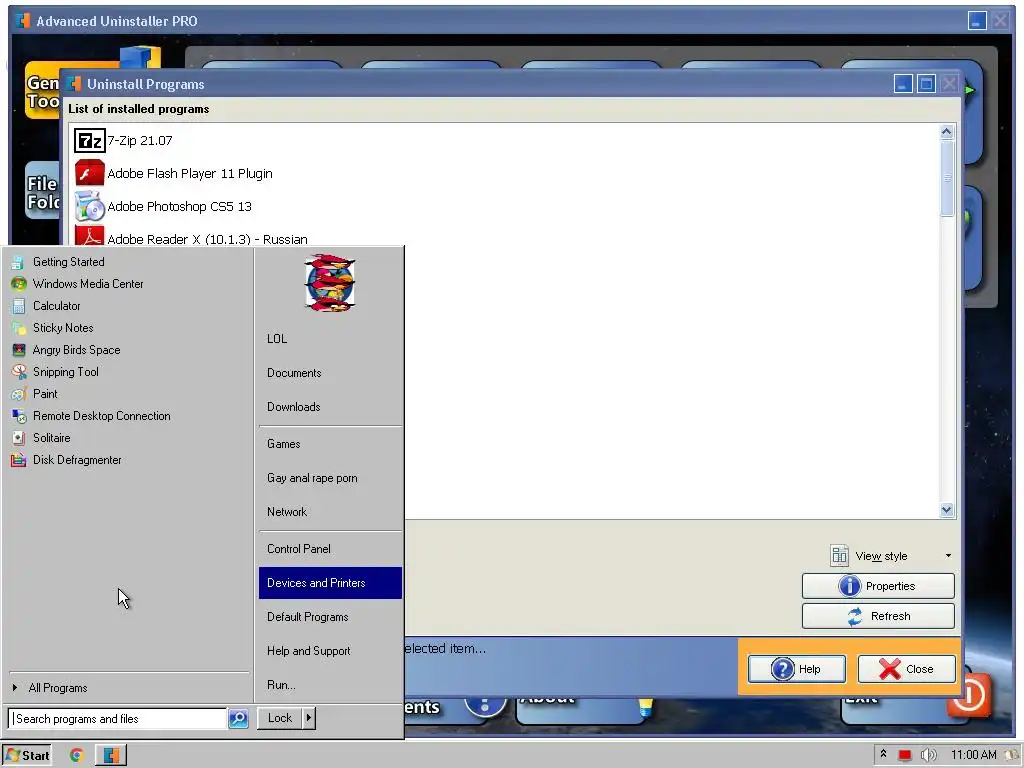Click Advanced Uninstaller PRO taskbar icon
Screen dimensions: 1024x768
pos(111,756)
